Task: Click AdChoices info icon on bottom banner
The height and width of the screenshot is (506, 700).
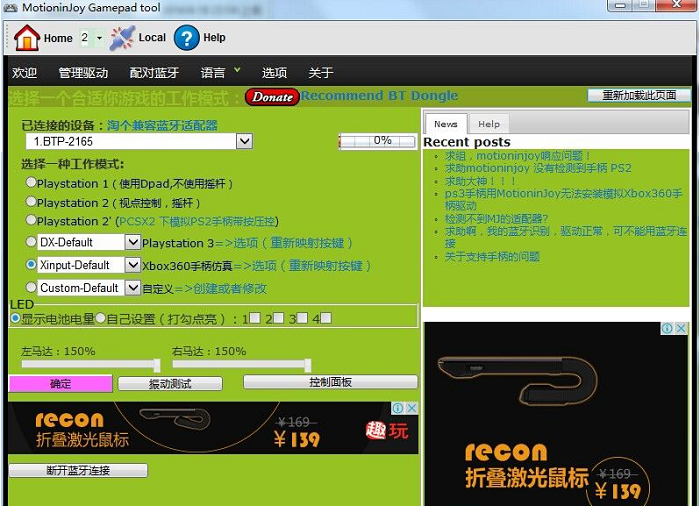Action: [x=397, y=408]
